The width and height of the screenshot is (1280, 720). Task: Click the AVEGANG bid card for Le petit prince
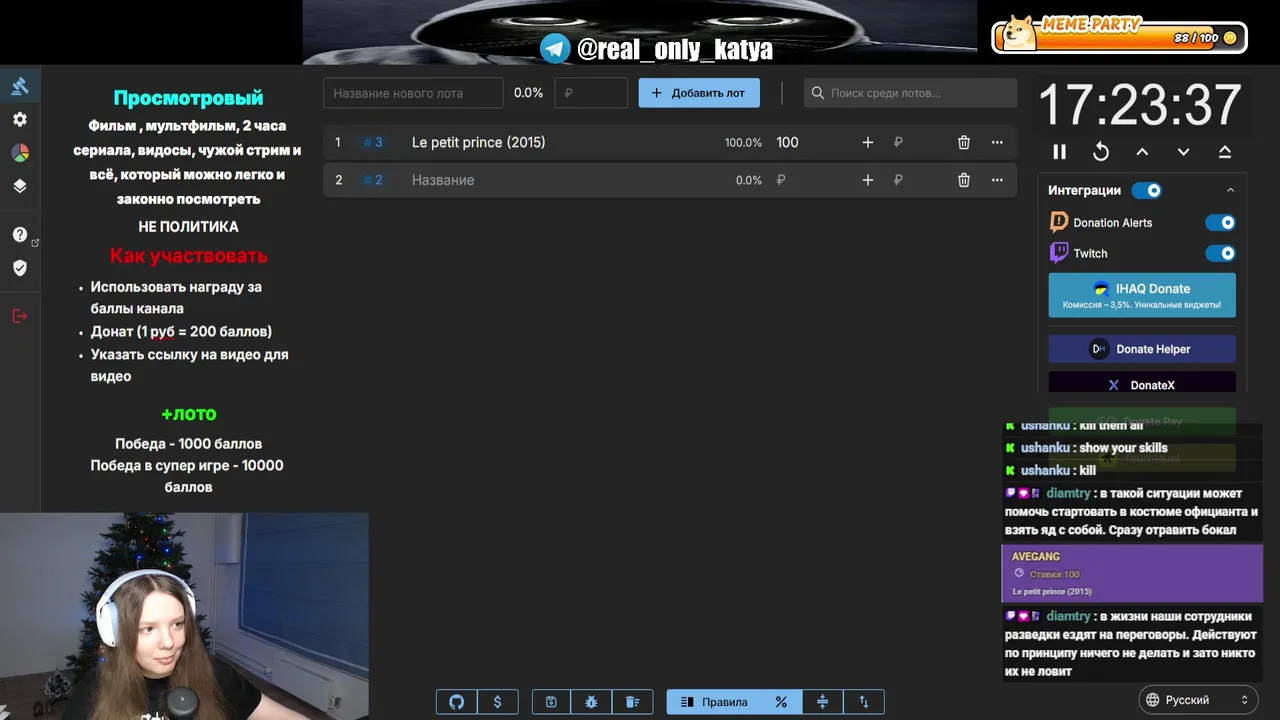coord(1132,574)
